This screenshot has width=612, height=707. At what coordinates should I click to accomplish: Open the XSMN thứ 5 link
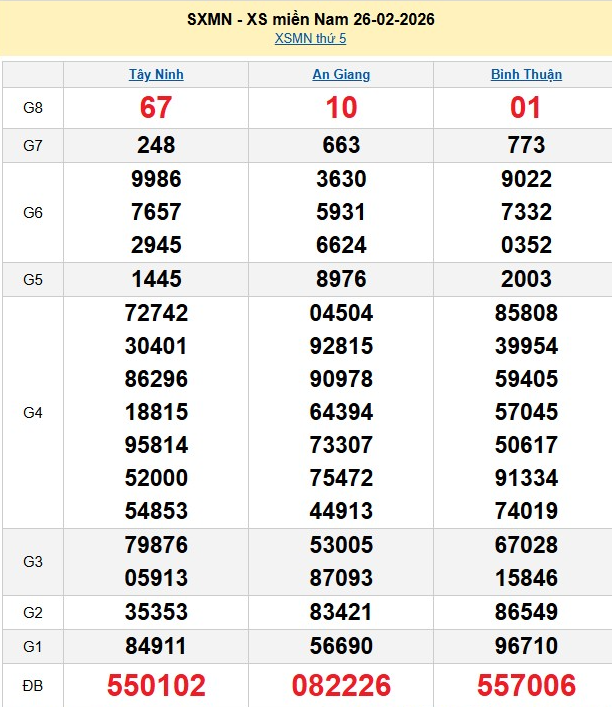point(310,39)
